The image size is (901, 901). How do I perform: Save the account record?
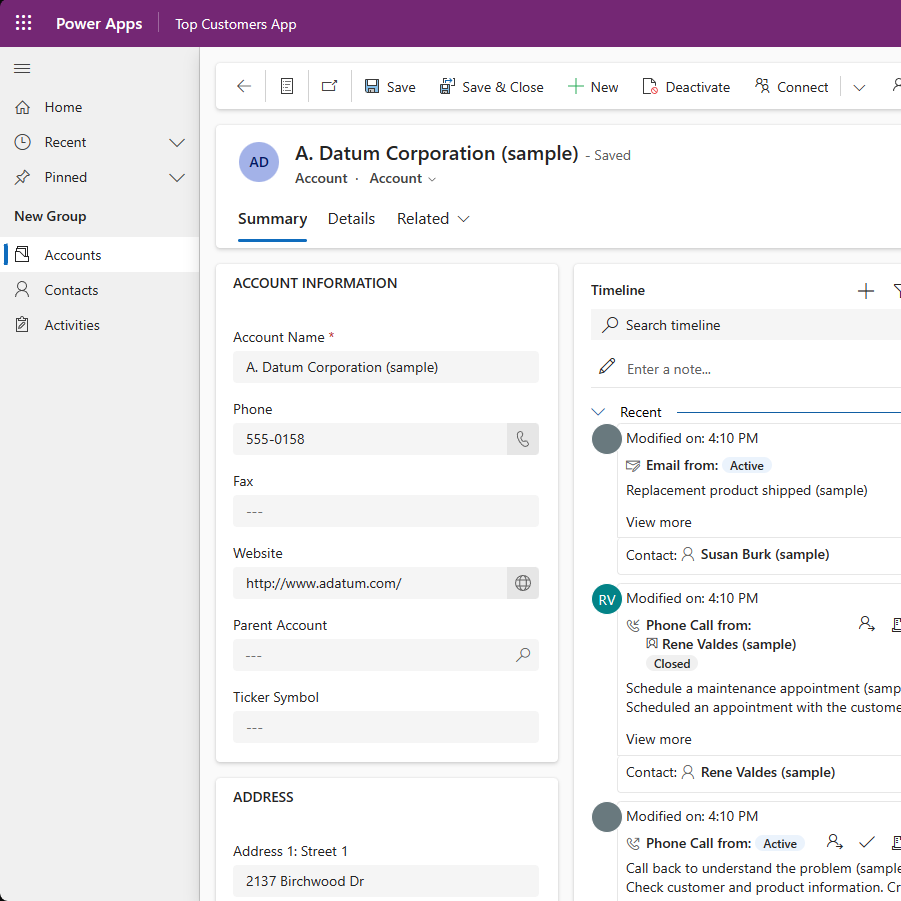390,87
